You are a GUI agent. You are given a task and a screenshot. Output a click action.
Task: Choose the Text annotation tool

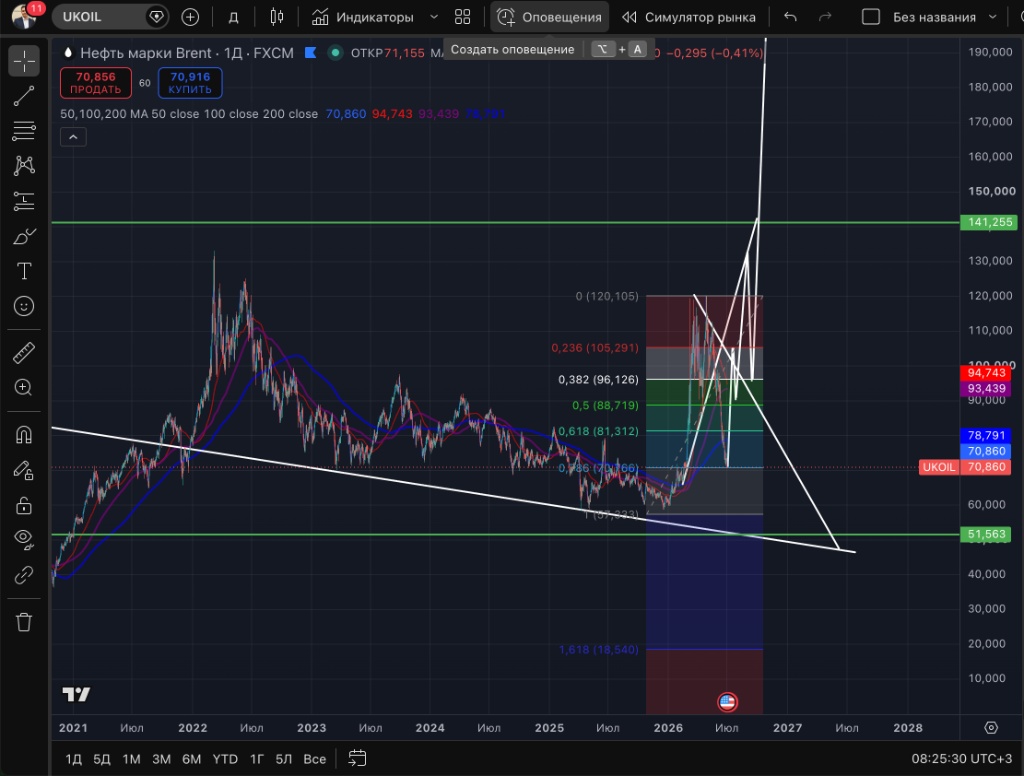24,271
